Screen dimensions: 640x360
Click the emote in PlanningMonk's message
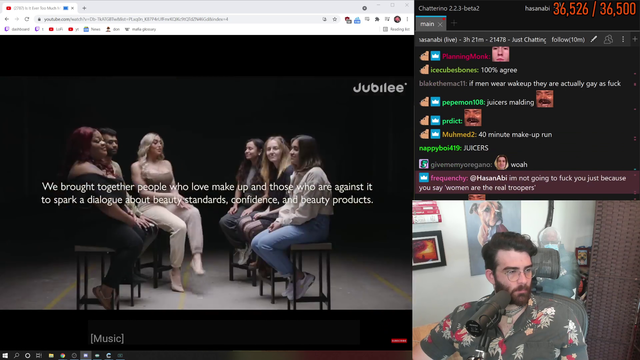coord(500,54)
